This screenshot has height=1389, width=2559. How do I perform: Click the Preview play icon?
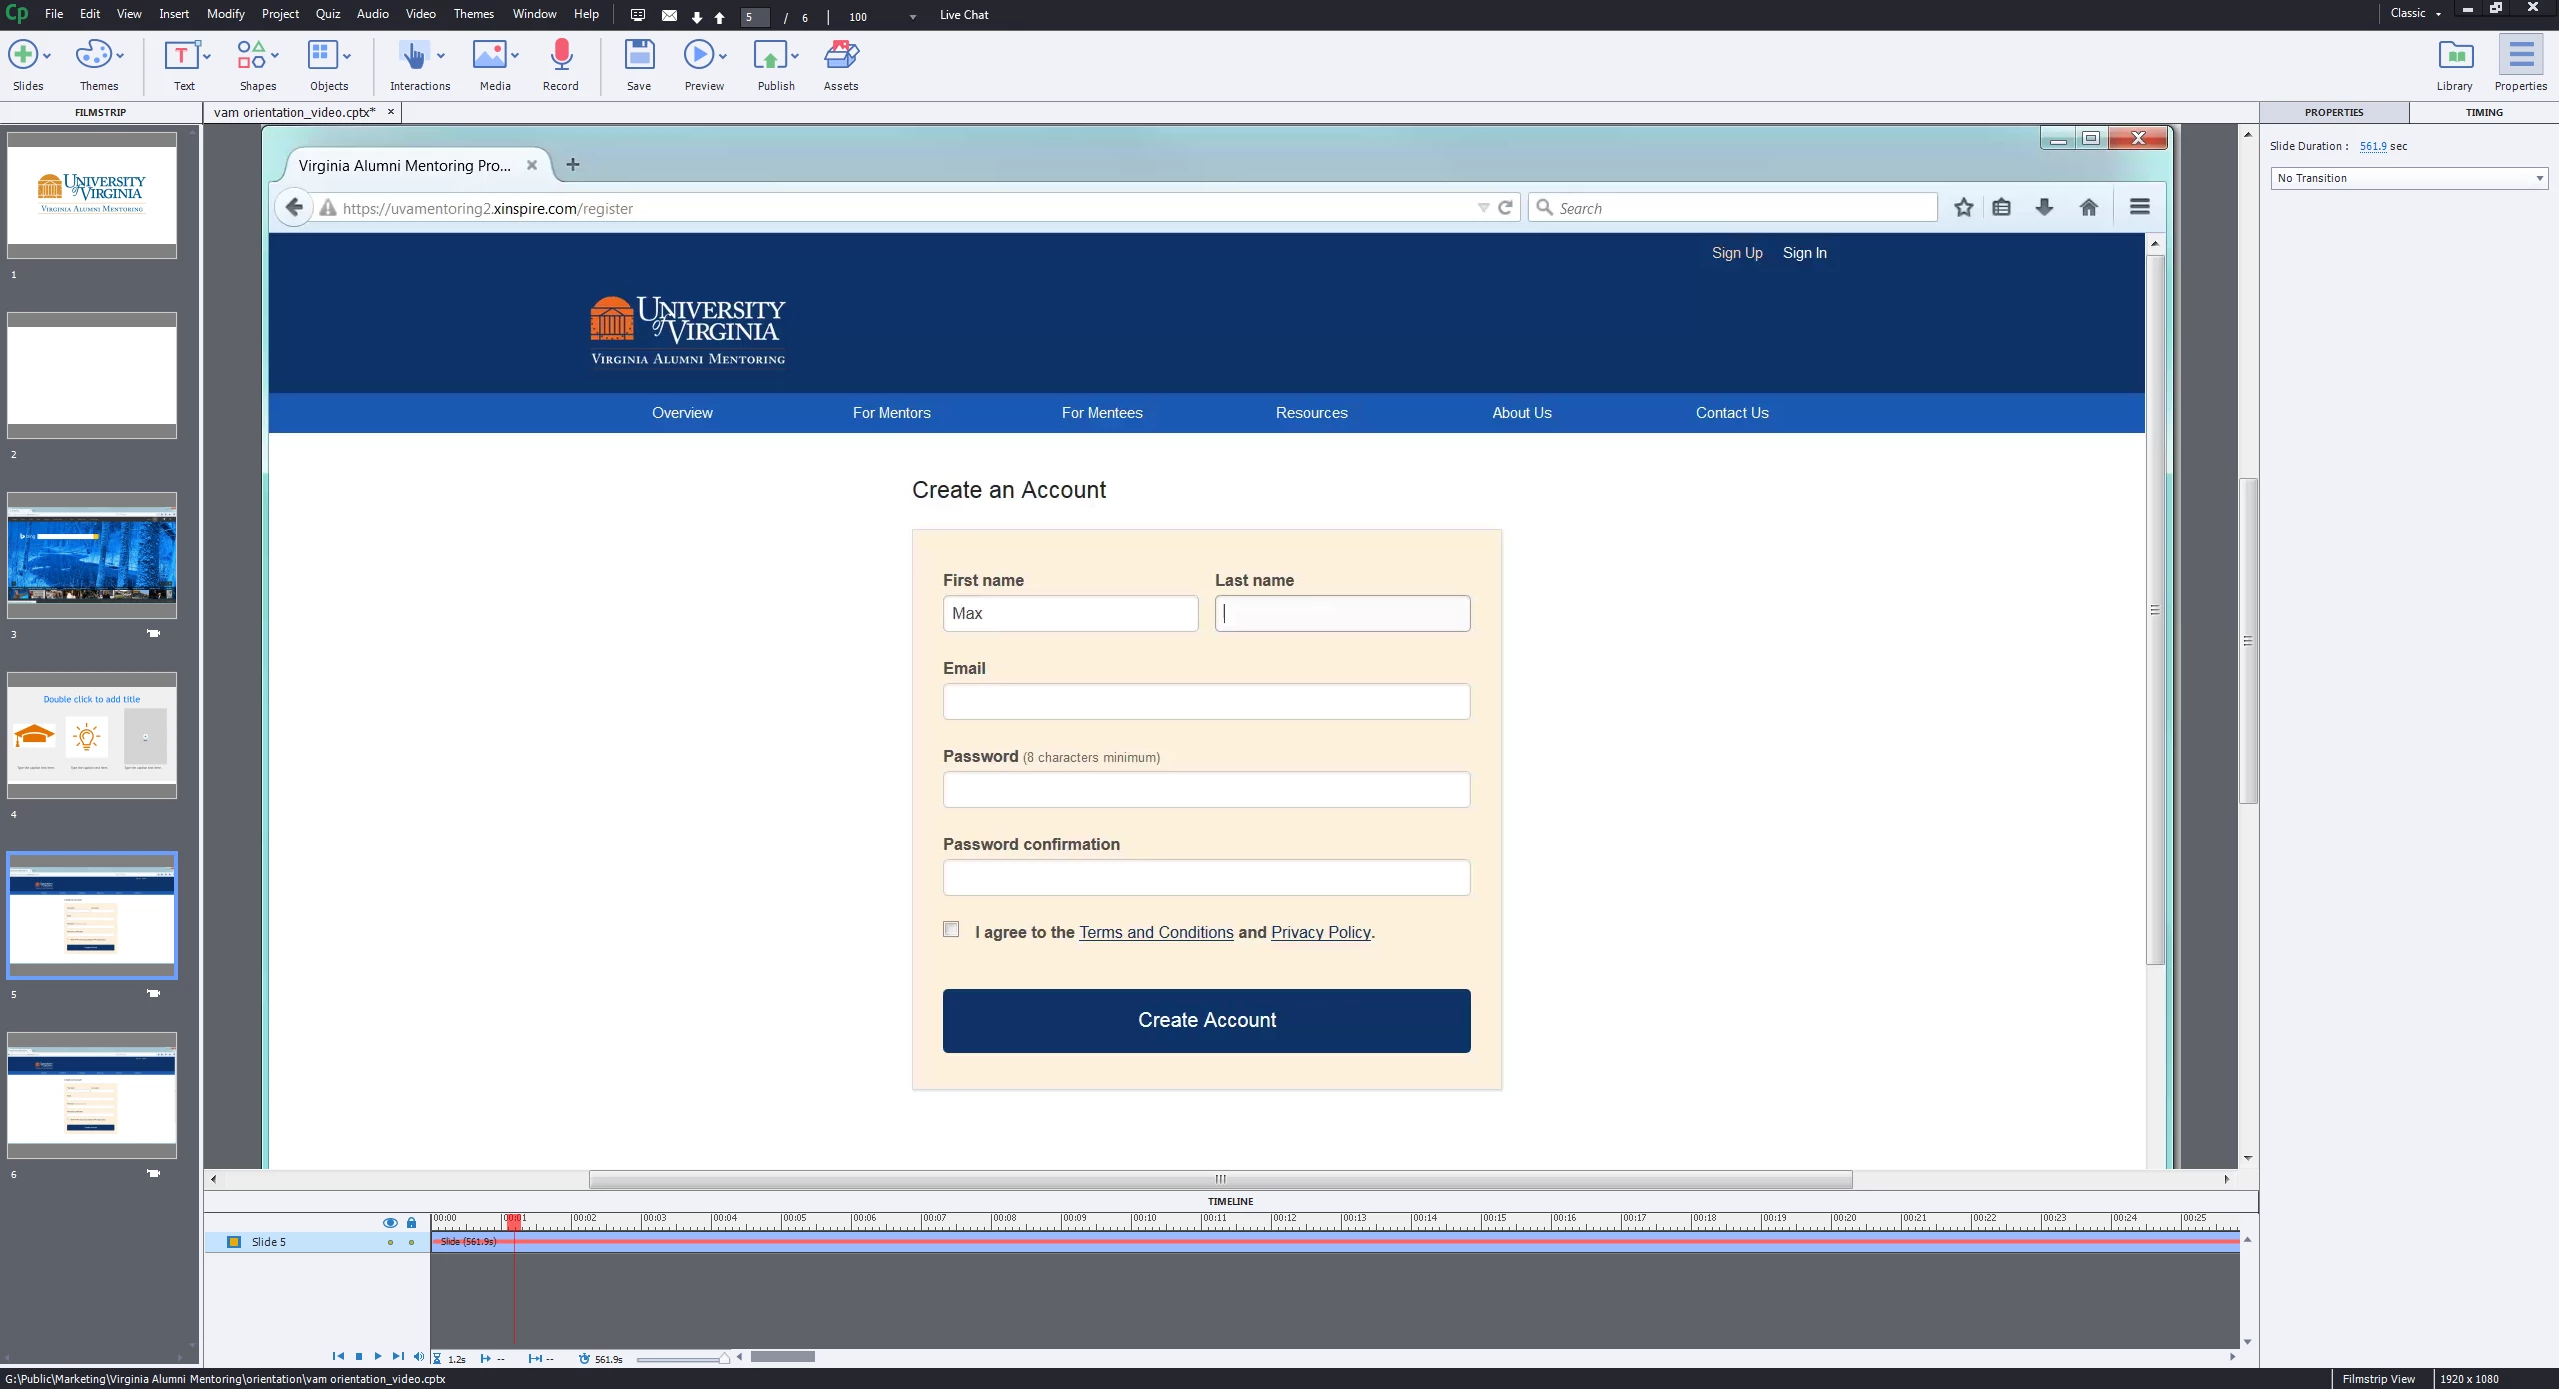(699, 56)
